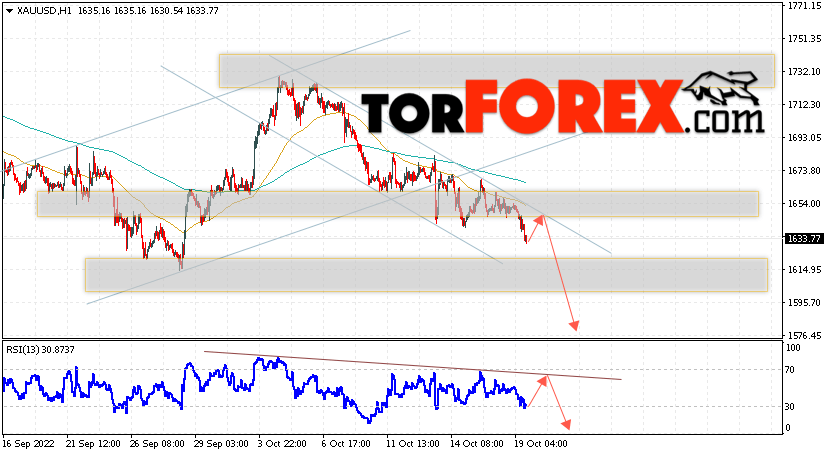Click the OHLC values 1635.16 1635.16 1630.54 1633.77
Viewport: 828px width, 455px height.
tap(148, 11)
